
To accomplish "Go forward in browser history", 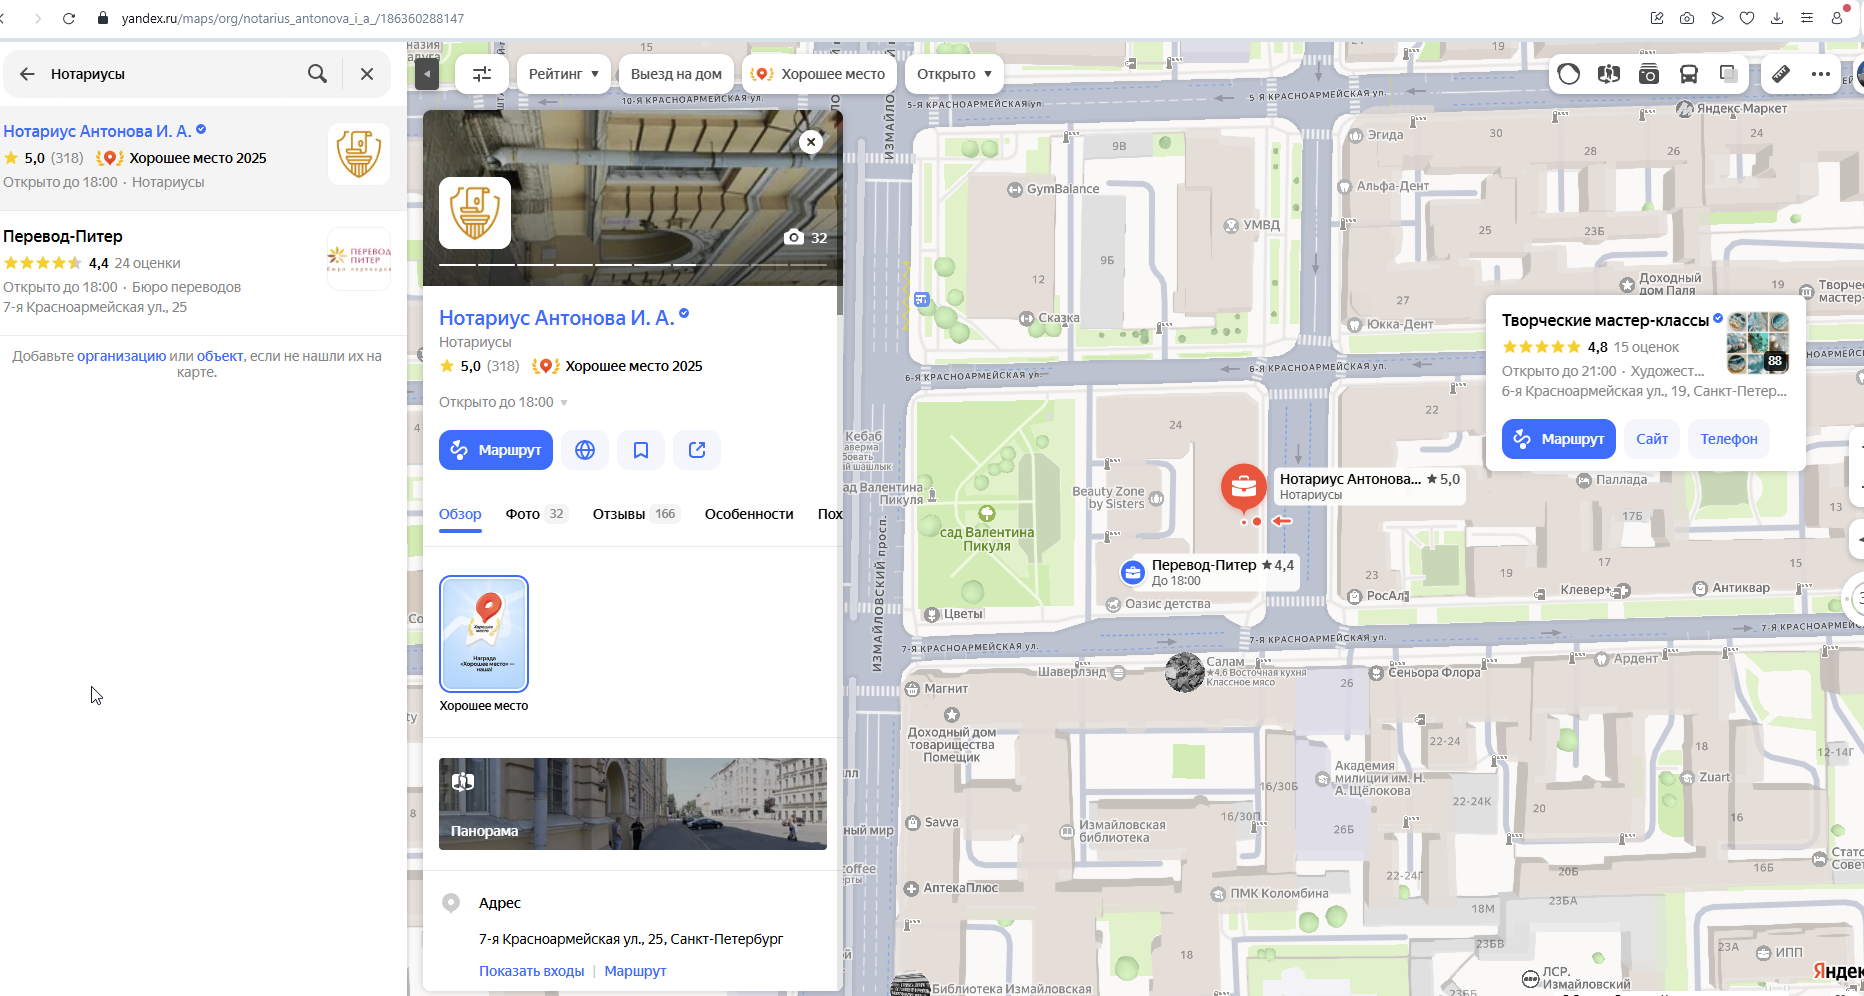I will [38, 18].
